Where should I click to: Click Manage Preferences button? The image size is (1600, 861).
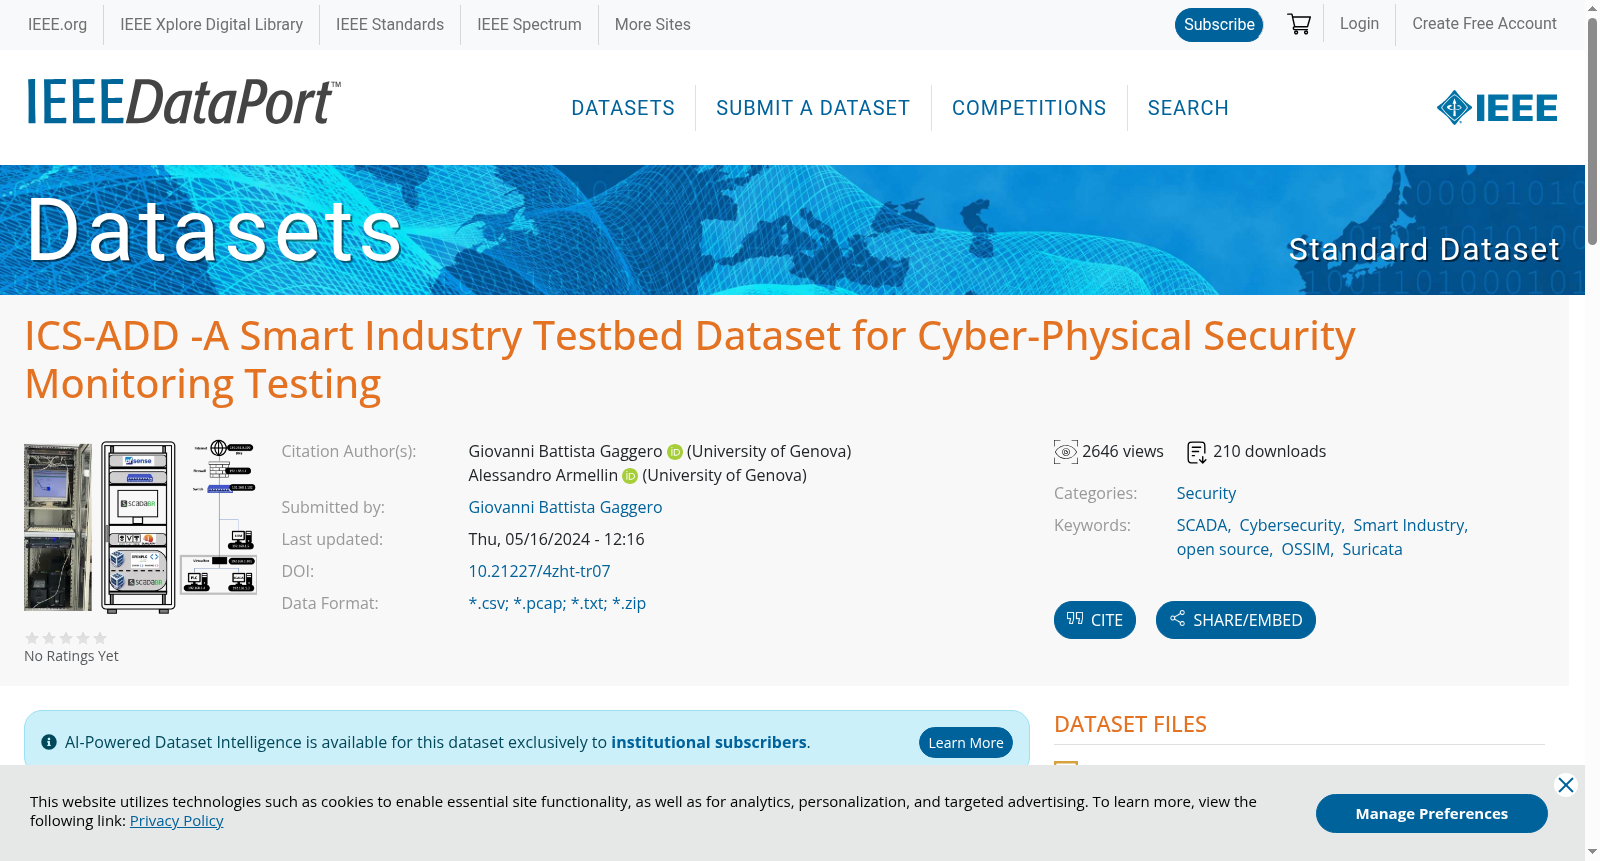point(1432,814)
